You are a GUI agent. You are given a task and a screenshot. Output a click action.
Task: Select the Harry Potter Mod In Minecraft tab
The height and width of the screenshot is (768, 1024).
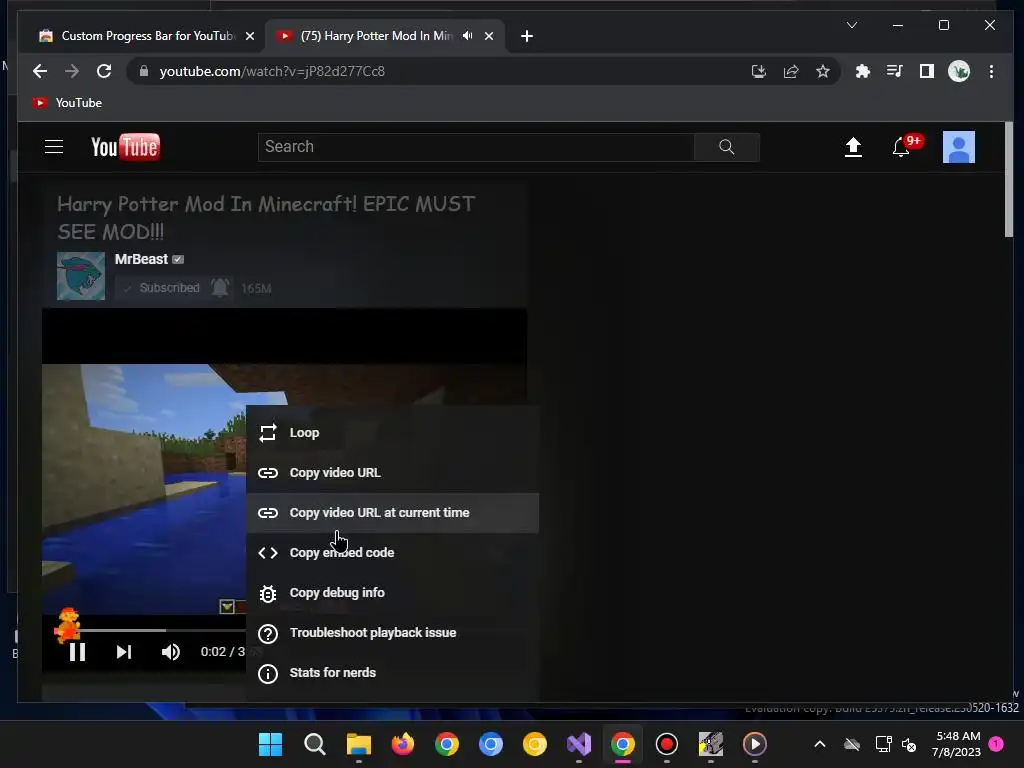tap(377, 36)
